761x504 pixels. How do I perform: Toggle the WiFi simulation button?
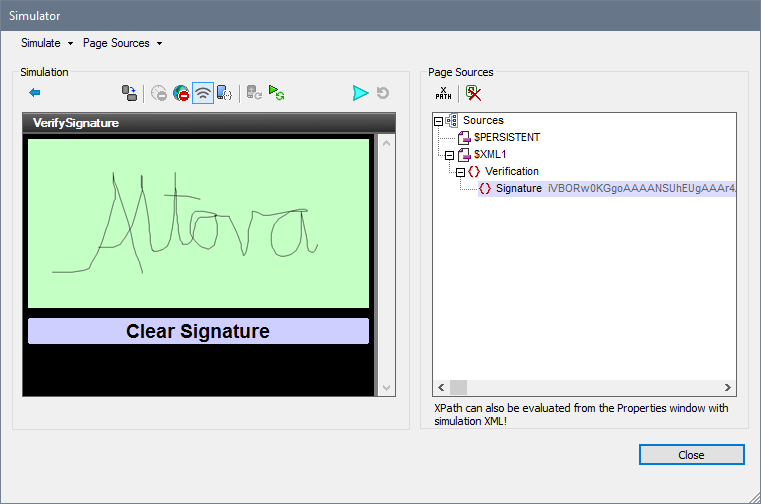pos(203,93)
